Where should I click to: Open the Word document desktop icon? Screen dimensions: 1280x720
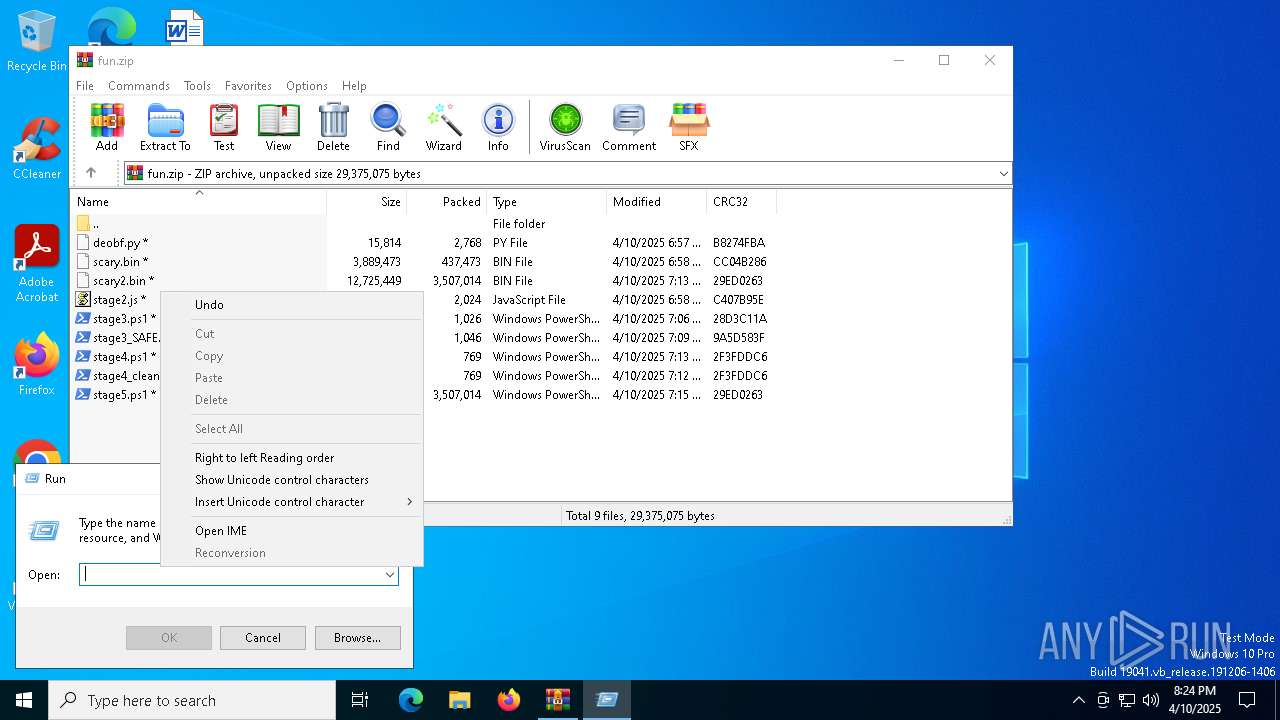[x=184, y=28]
